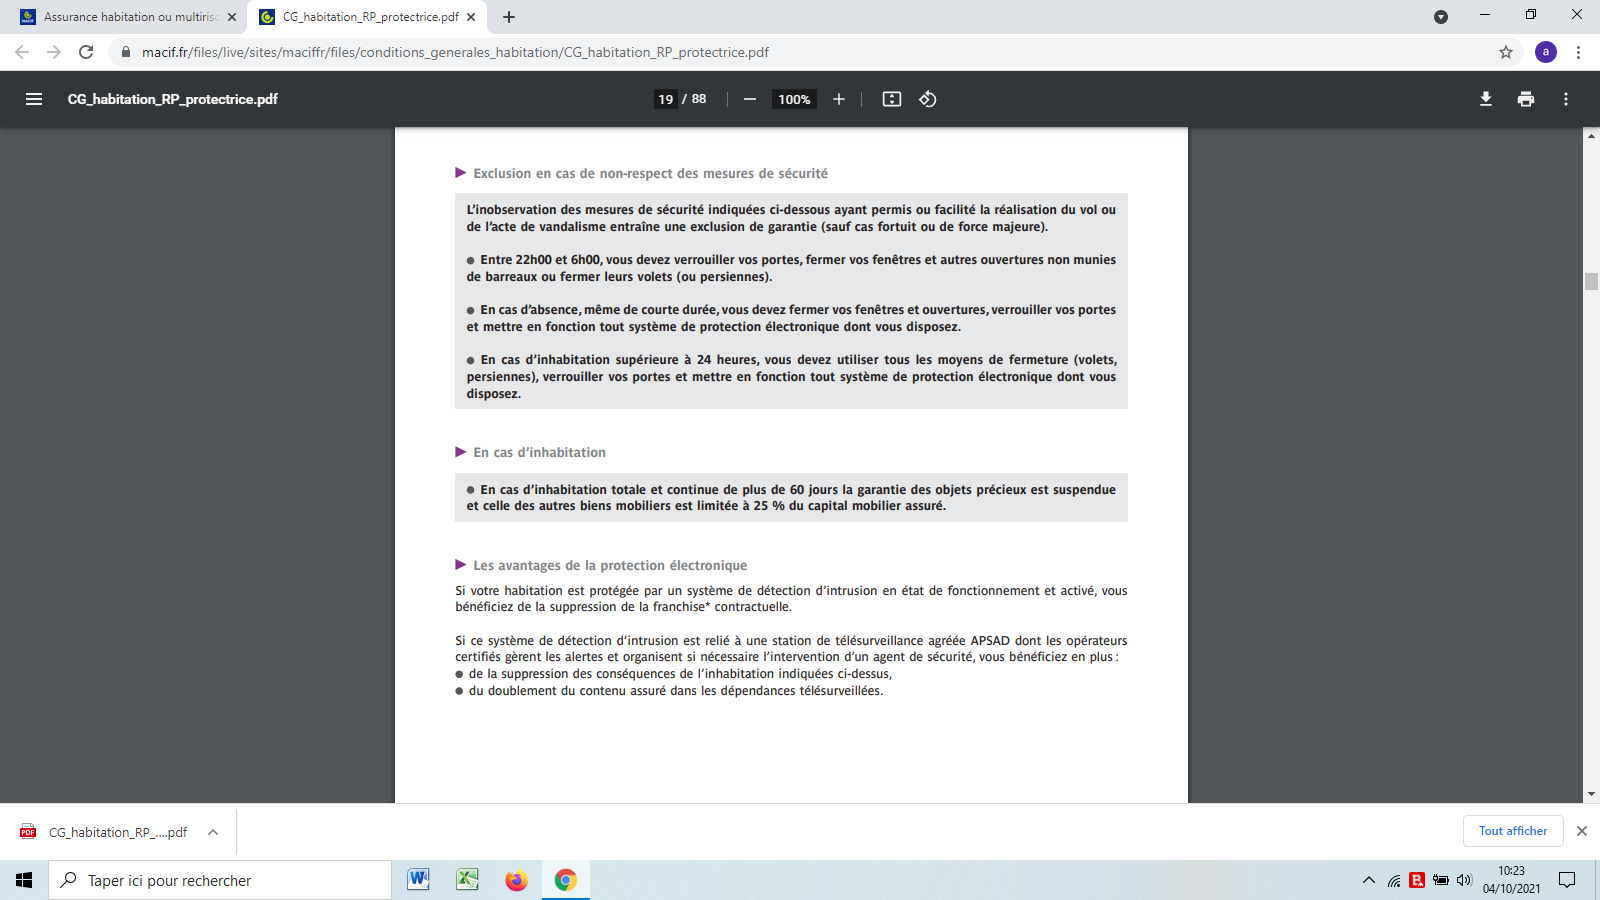This screenshot has height=900, width=1600.
Task: Open Microsoft Word from the taskbar
Action: 418,880
